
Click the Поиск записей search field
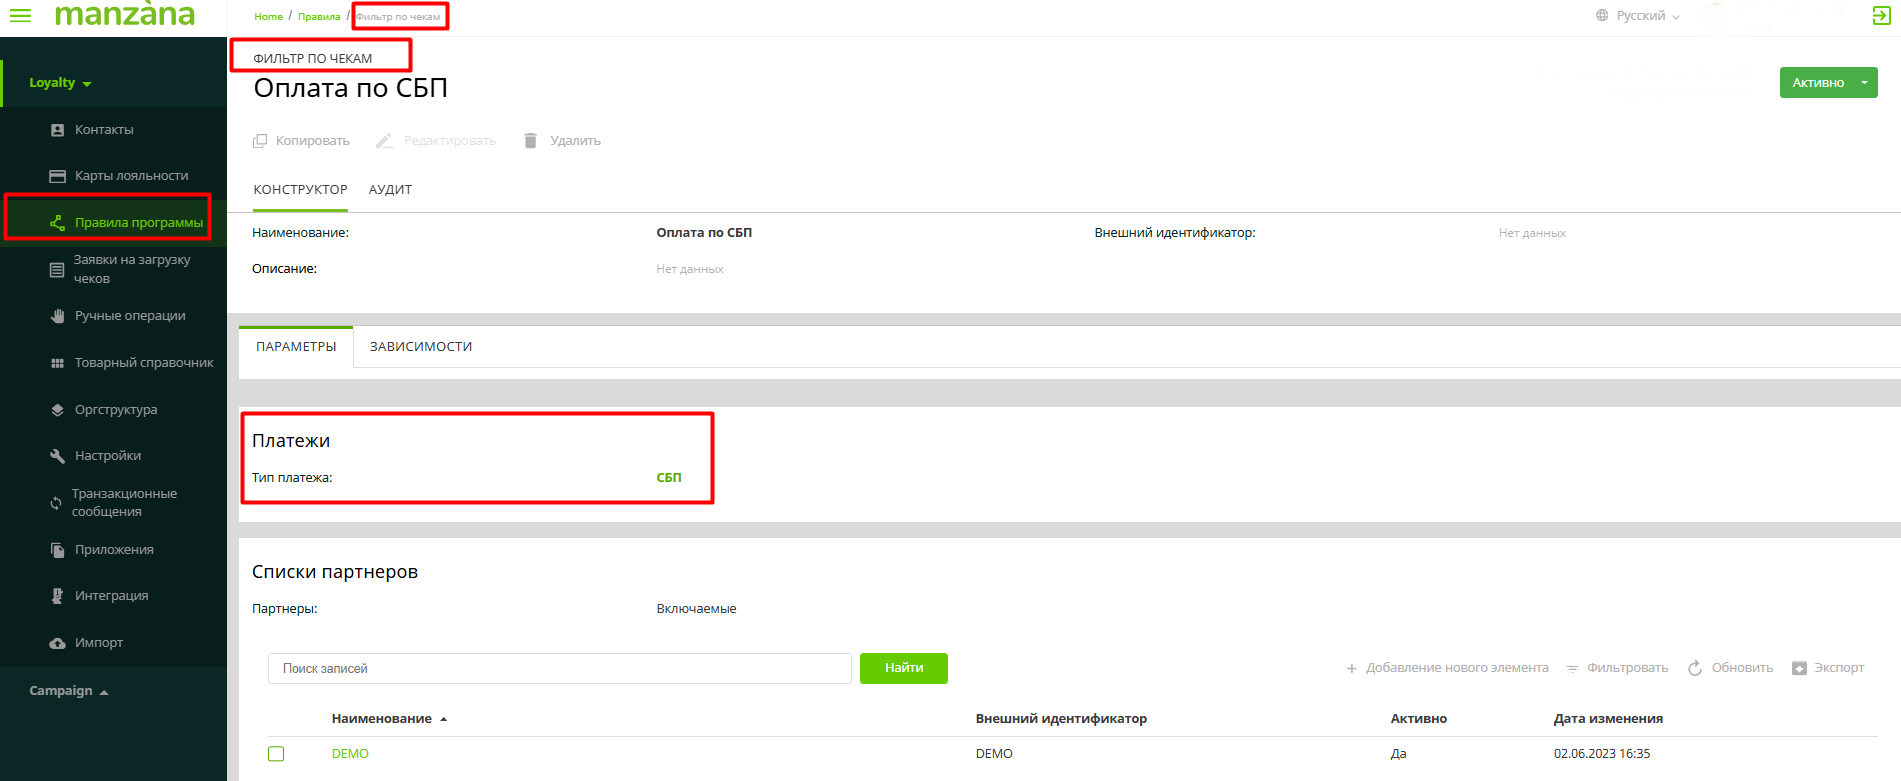pyautogui.click(x=559, y=669)
